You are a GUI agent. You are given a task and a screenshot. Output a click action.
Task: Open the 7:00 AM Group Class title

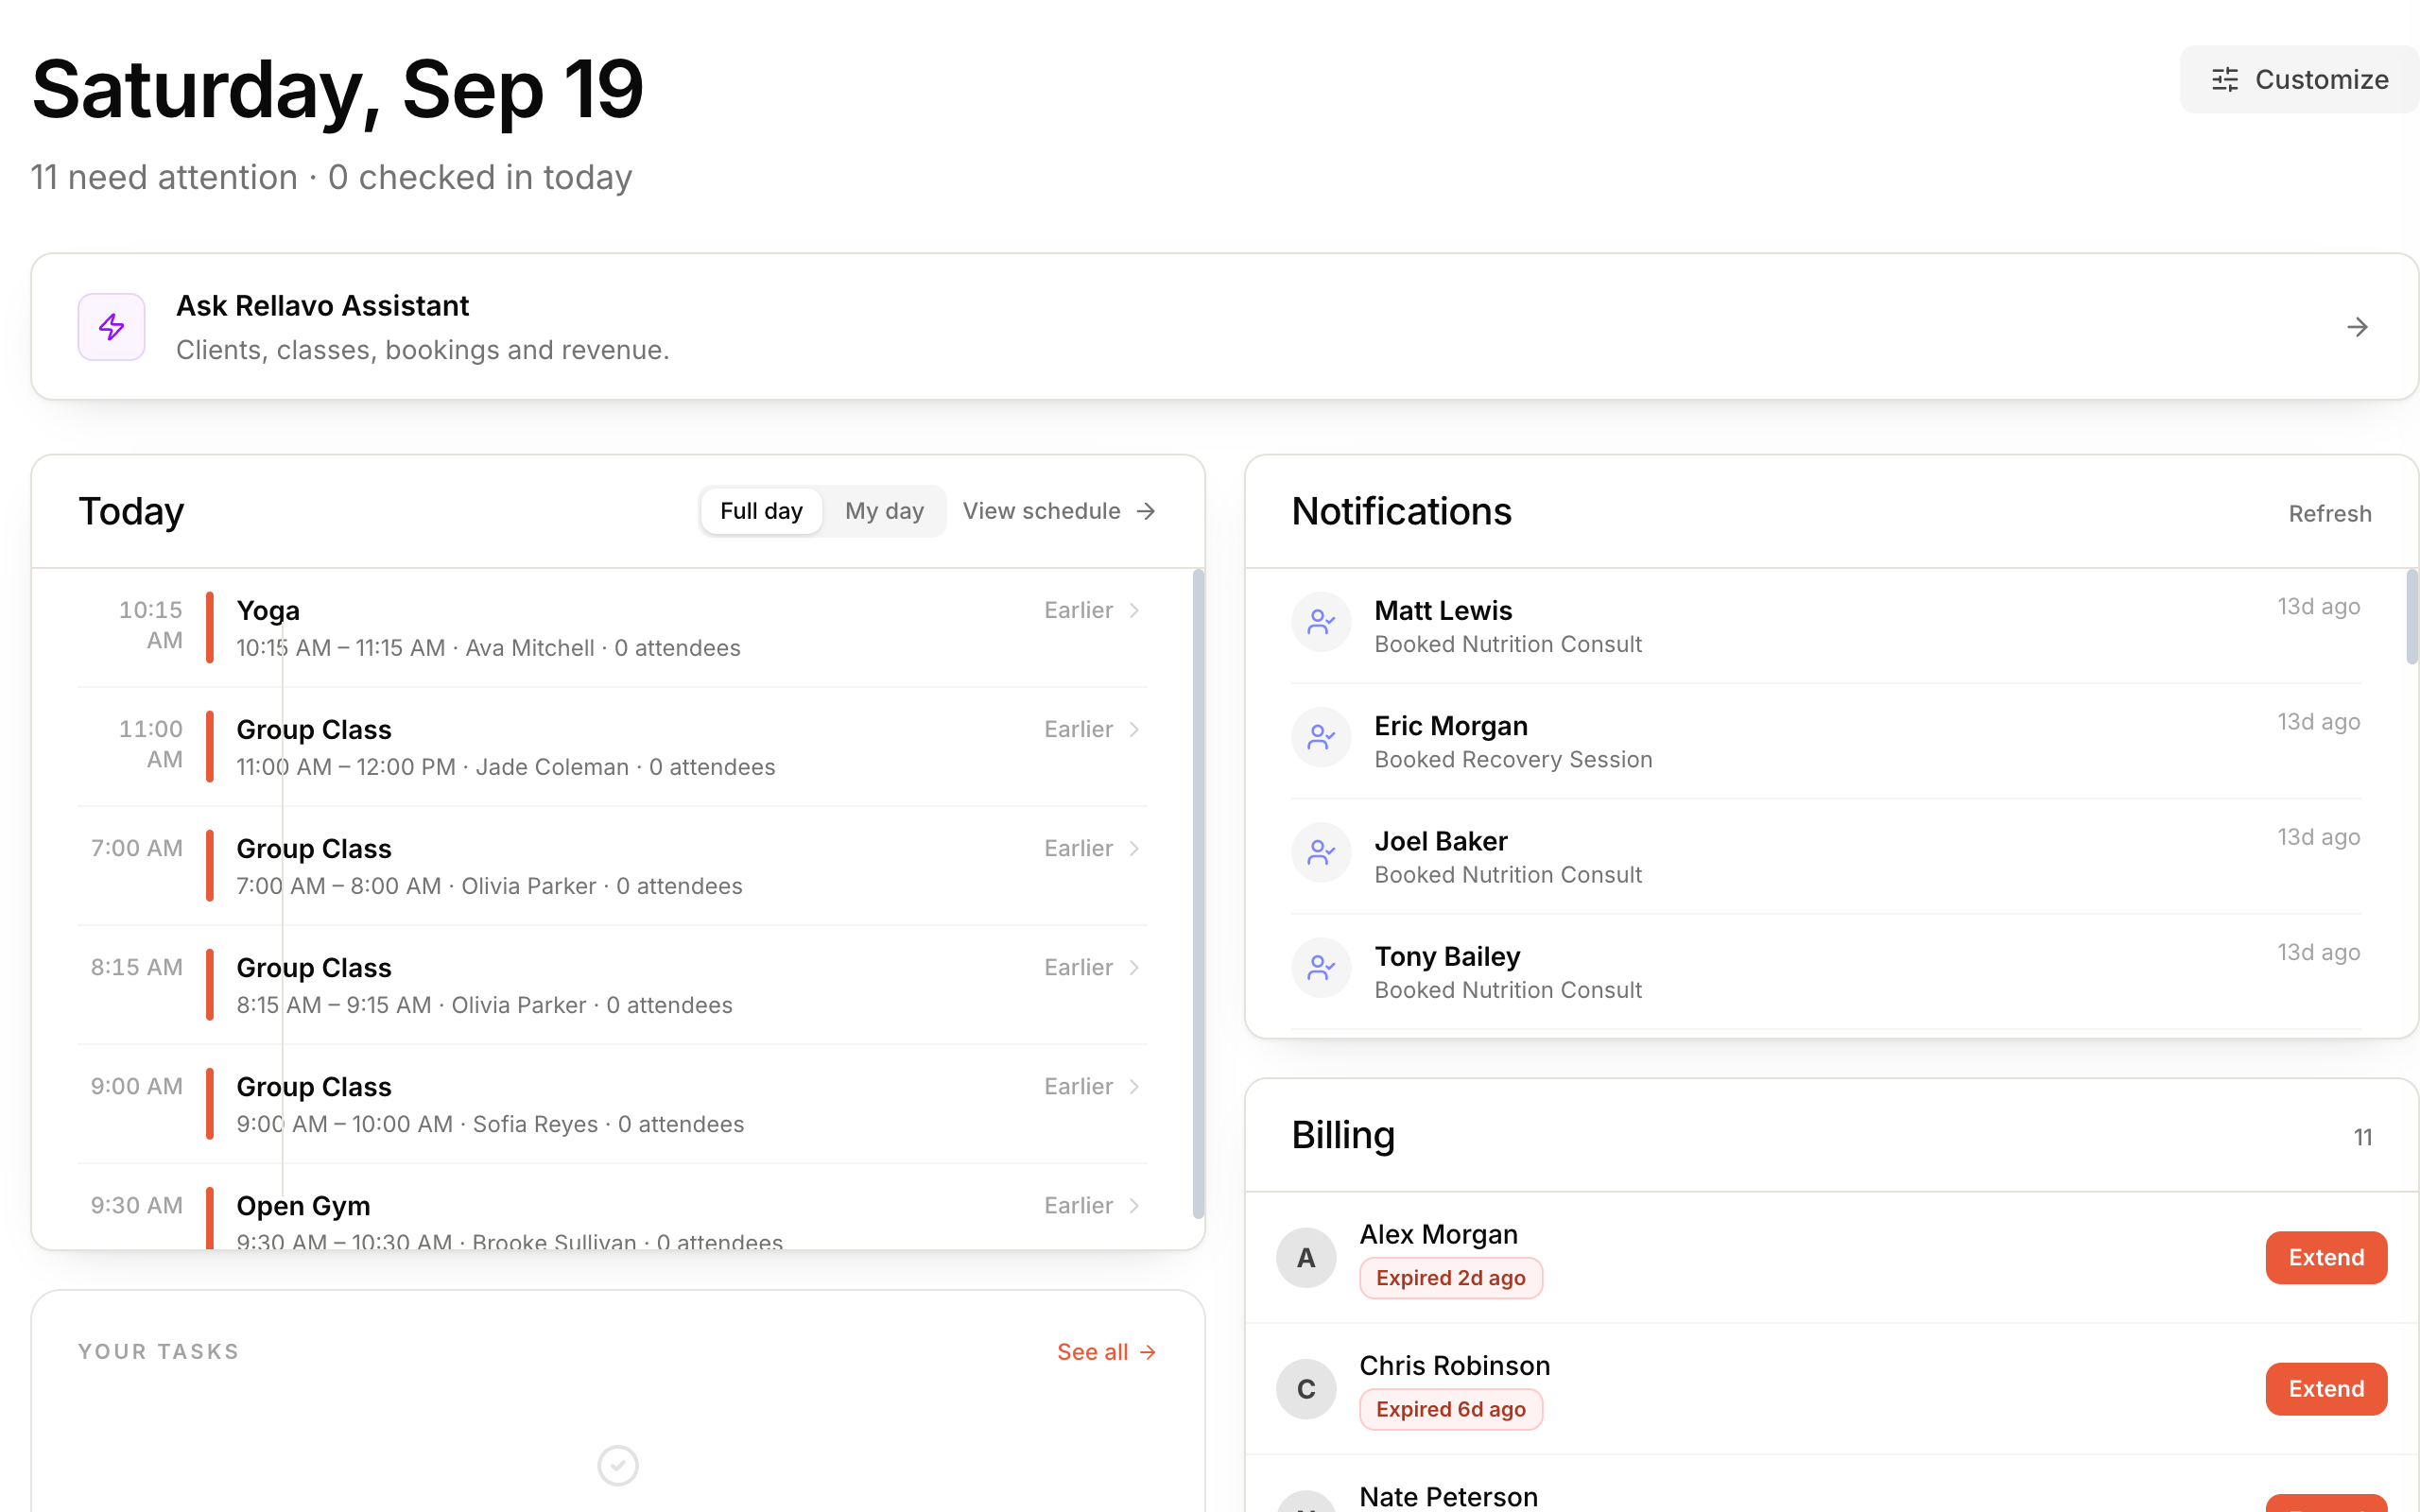[314, 848]
